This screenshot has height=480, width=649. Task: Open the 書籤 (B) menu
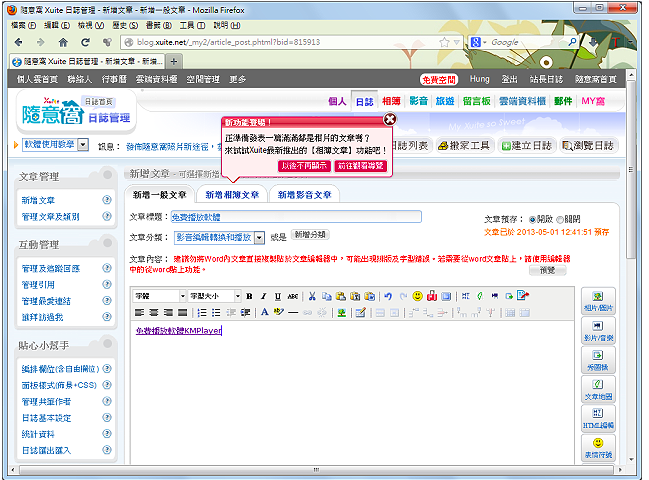coord(159,25)
